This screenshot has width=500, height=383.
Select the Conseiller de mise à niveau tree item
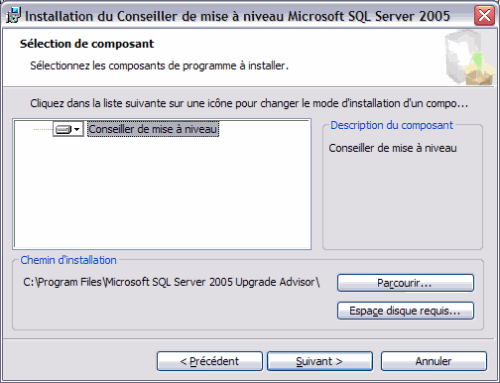(153, 129)
